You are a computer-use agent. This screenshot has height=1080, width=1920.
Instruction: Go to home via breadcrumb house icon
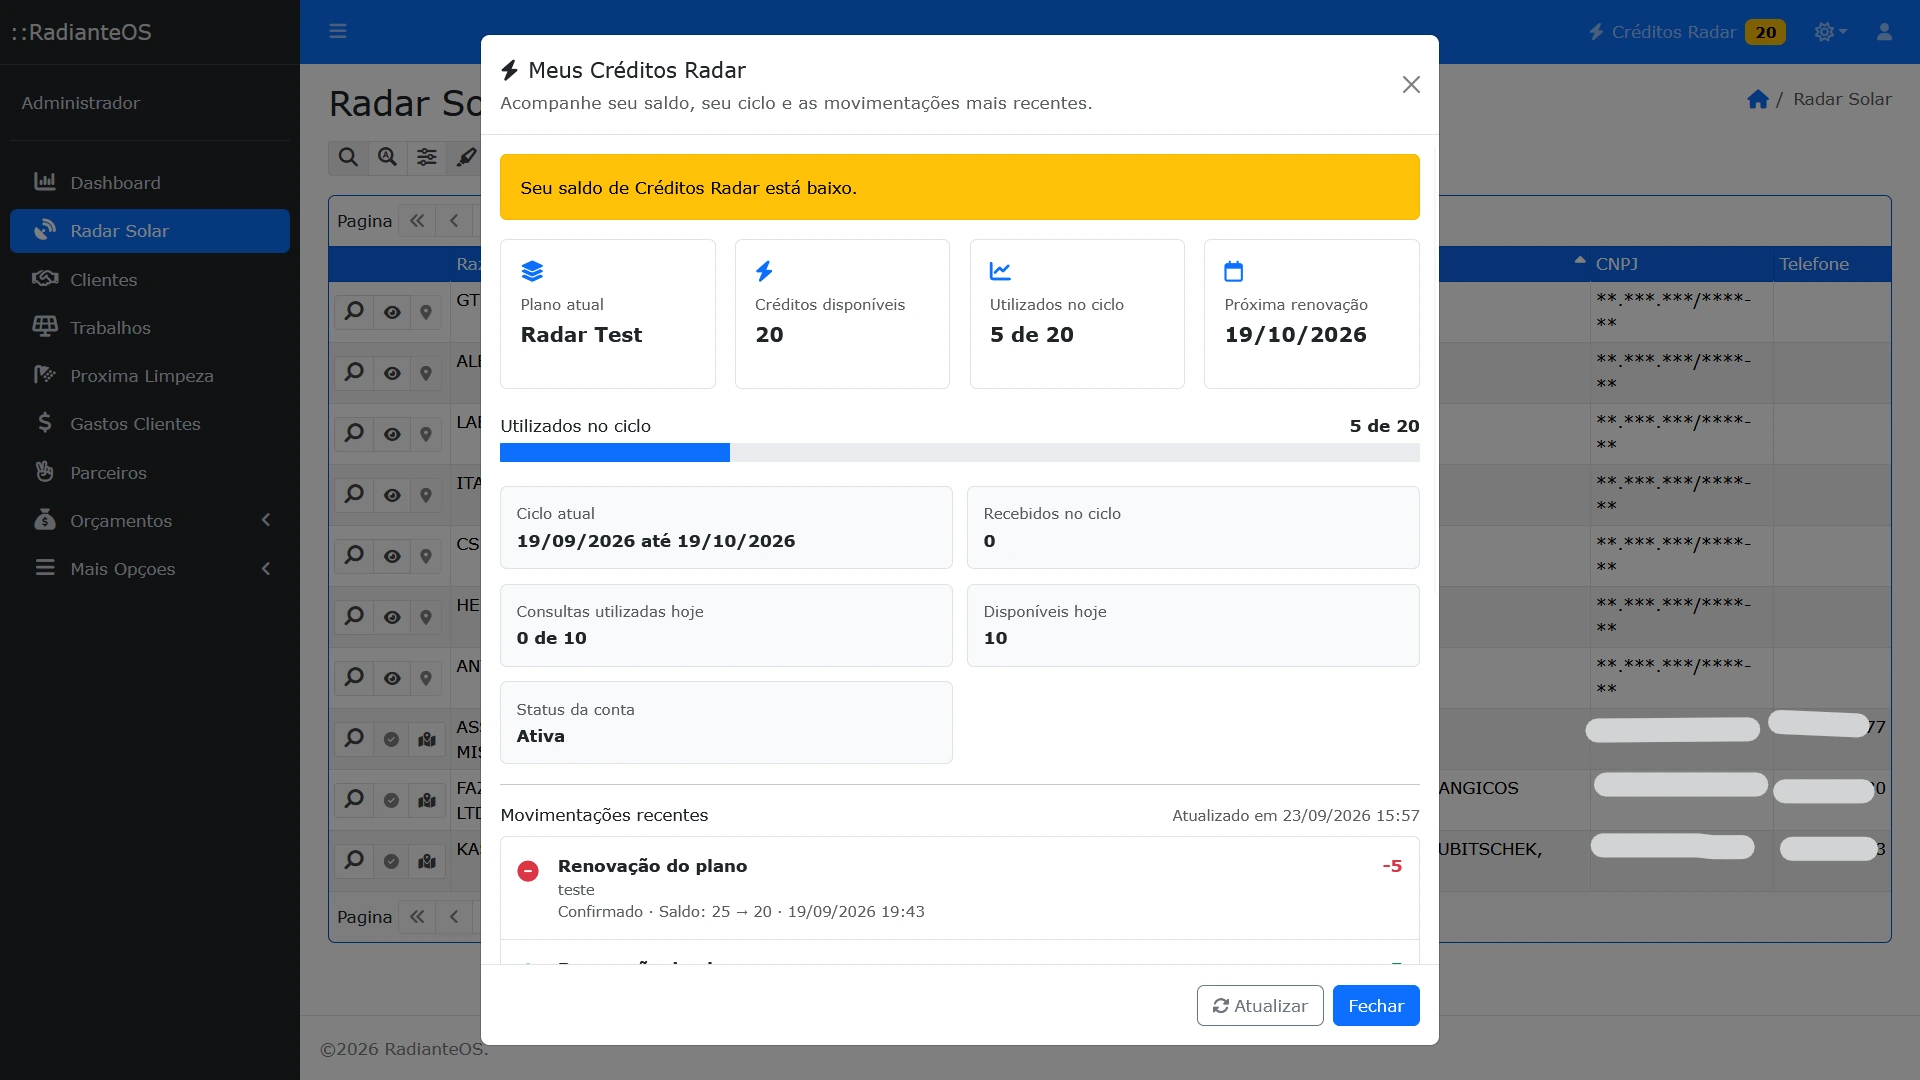(1758, 99)
